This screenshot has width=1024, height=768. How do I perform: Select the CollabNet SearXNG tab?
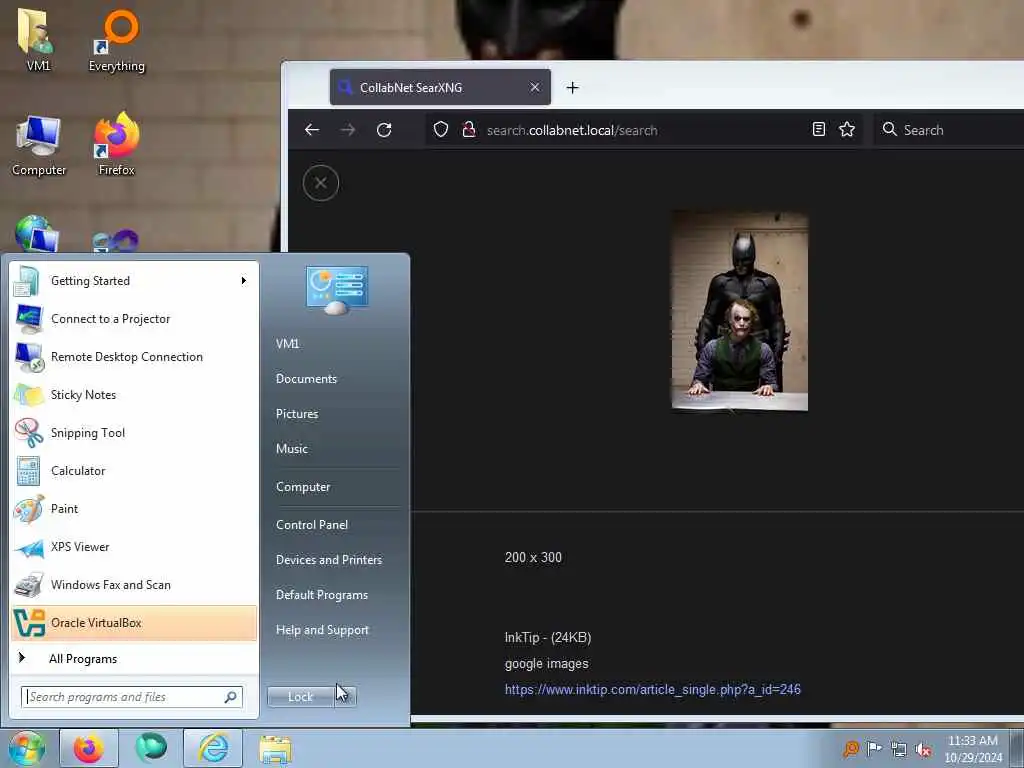[440, 87]
